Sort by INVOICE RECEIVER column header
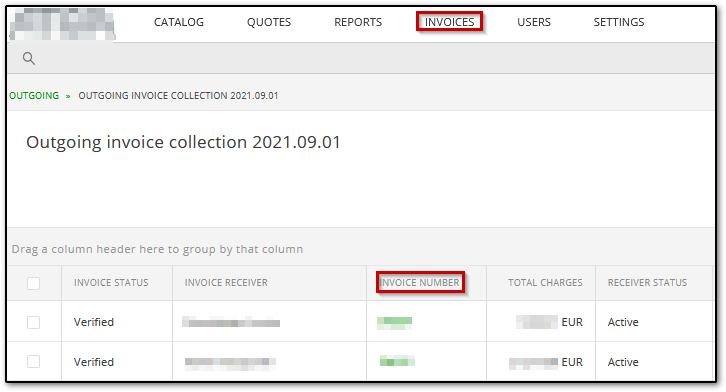This screenshot has height=392, width=726. pos(226,283)
